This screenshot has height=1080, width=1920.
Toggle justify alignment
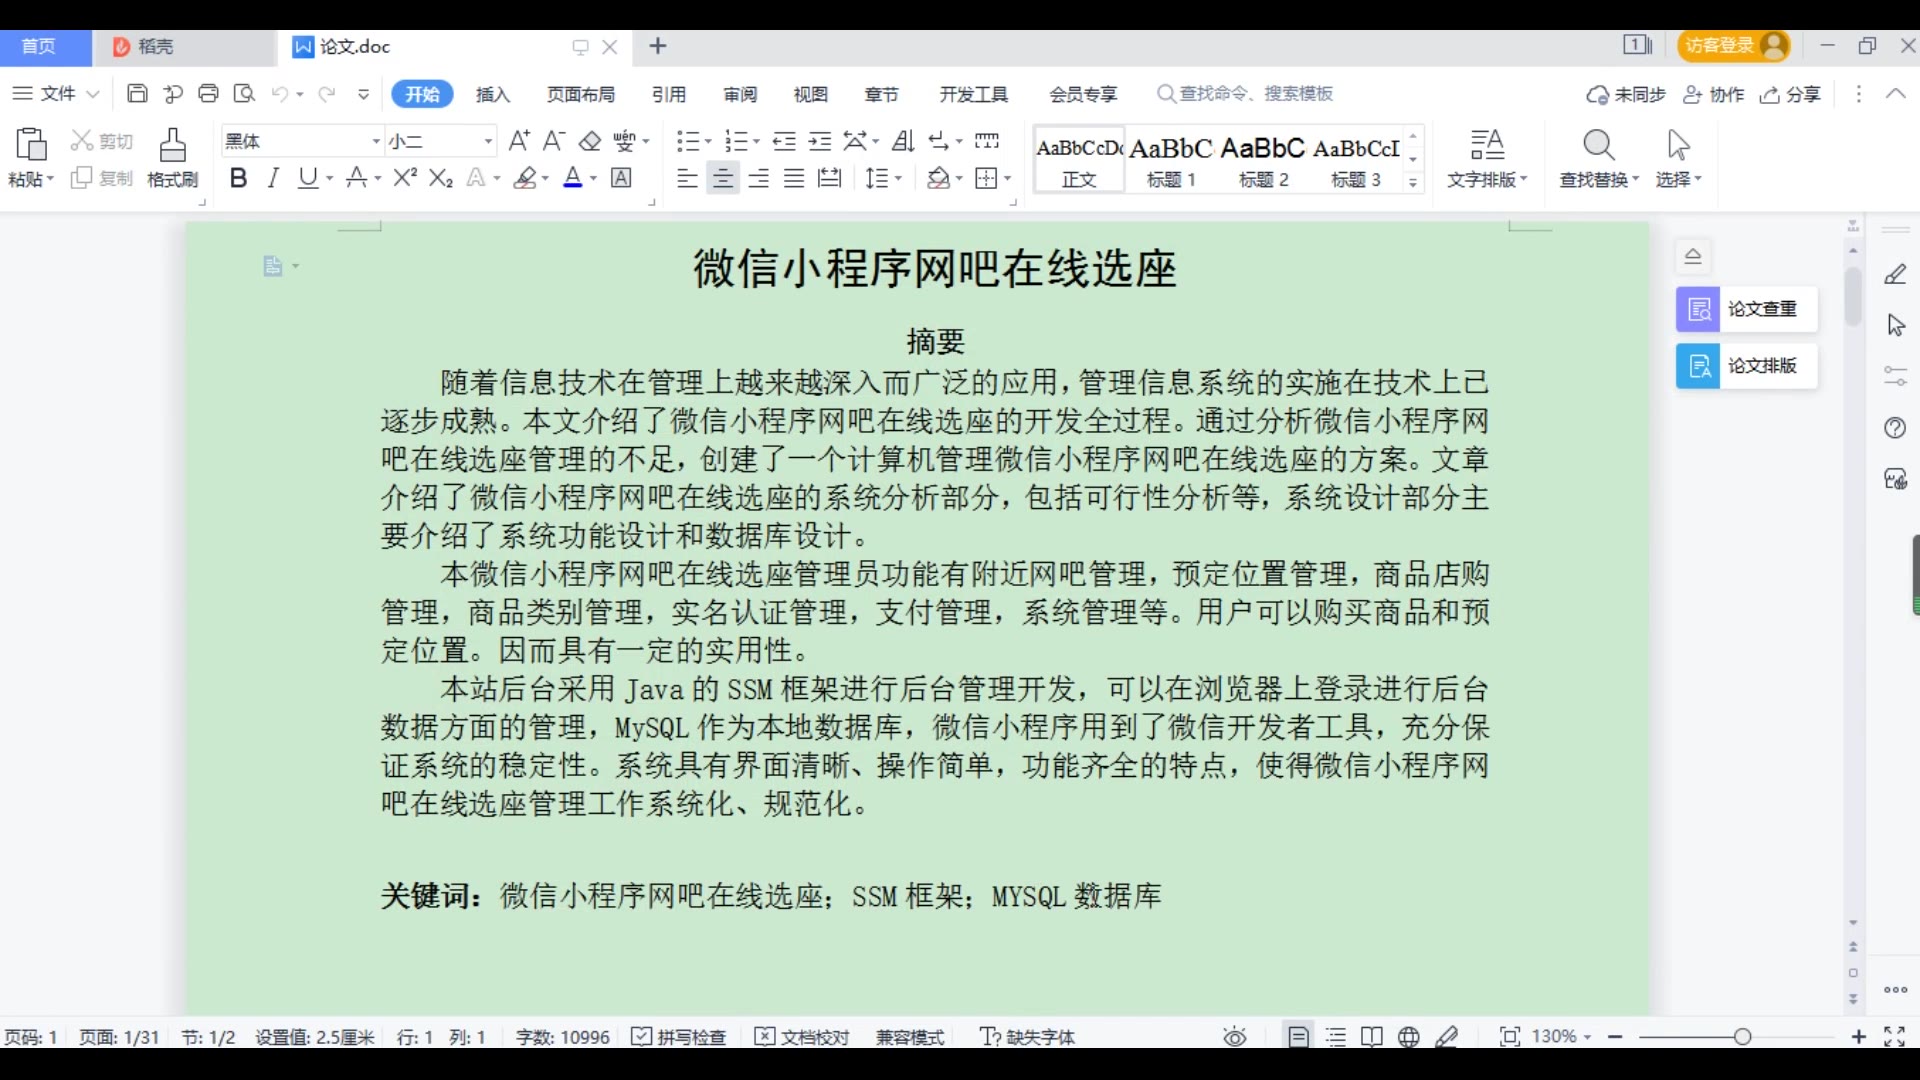794,178
